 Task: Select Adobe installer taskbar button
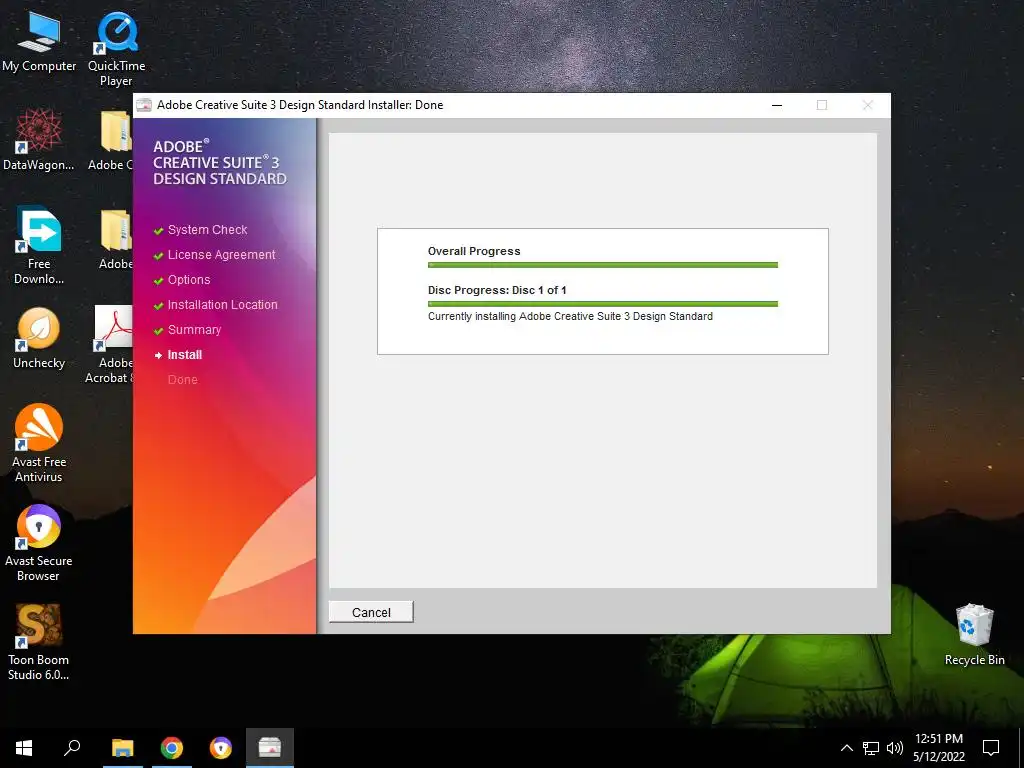270,748
